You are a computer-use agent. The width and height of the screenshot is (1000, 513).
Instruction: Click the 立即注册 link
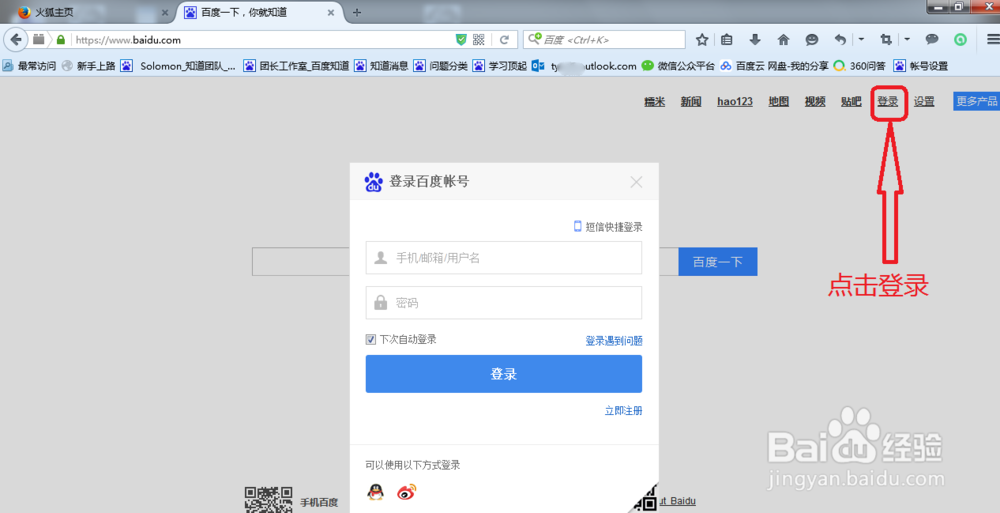pyautogui.click(x=623, y=410)
